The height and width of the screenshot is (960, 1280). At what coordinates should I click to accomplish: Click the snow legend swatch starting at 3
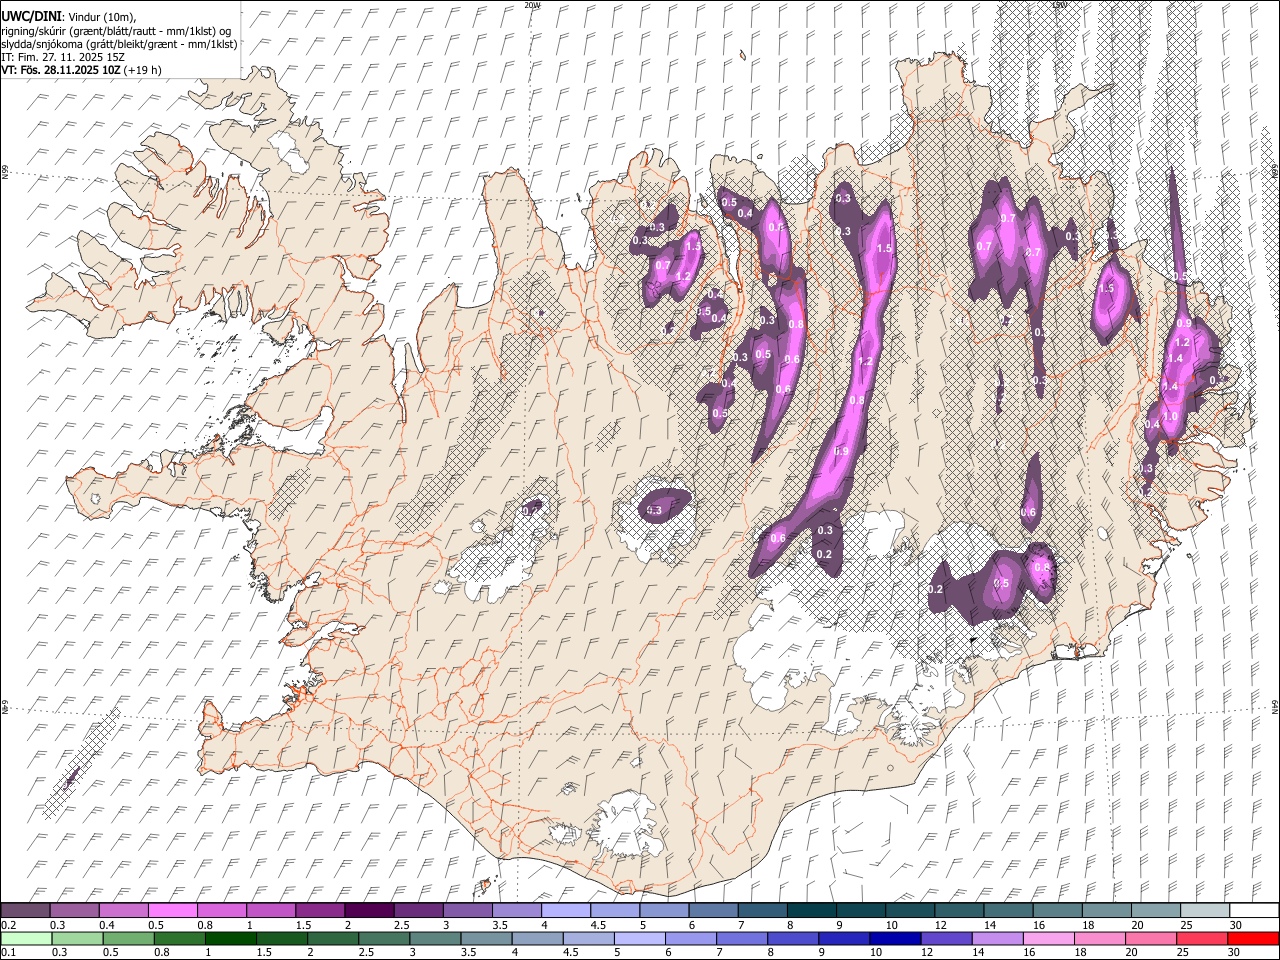pyautogui.click(x=466, y=910)
